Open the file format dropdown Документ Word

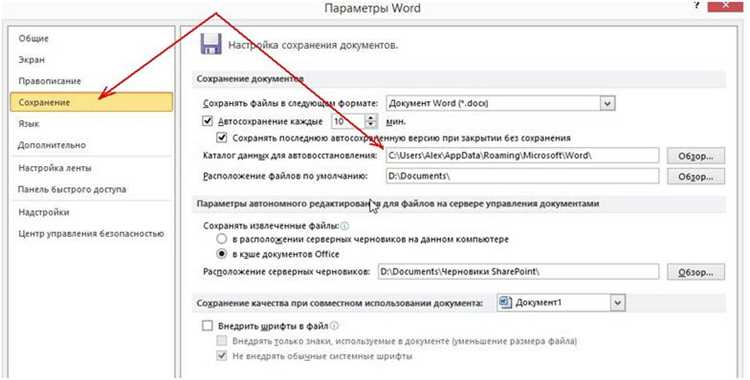coord(607,103)
